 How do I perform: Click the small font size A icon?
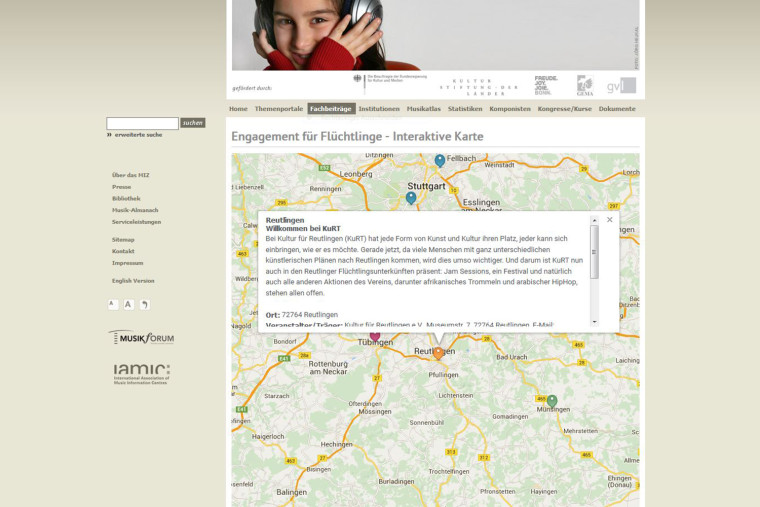coord(112,304)
